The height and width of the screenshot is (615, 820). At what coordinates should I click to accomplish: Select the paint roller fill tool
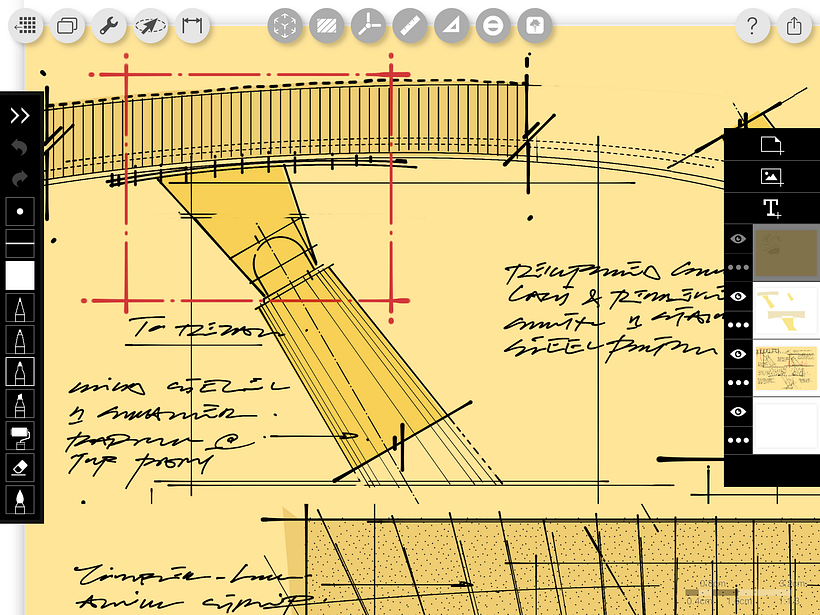[20, 436]
